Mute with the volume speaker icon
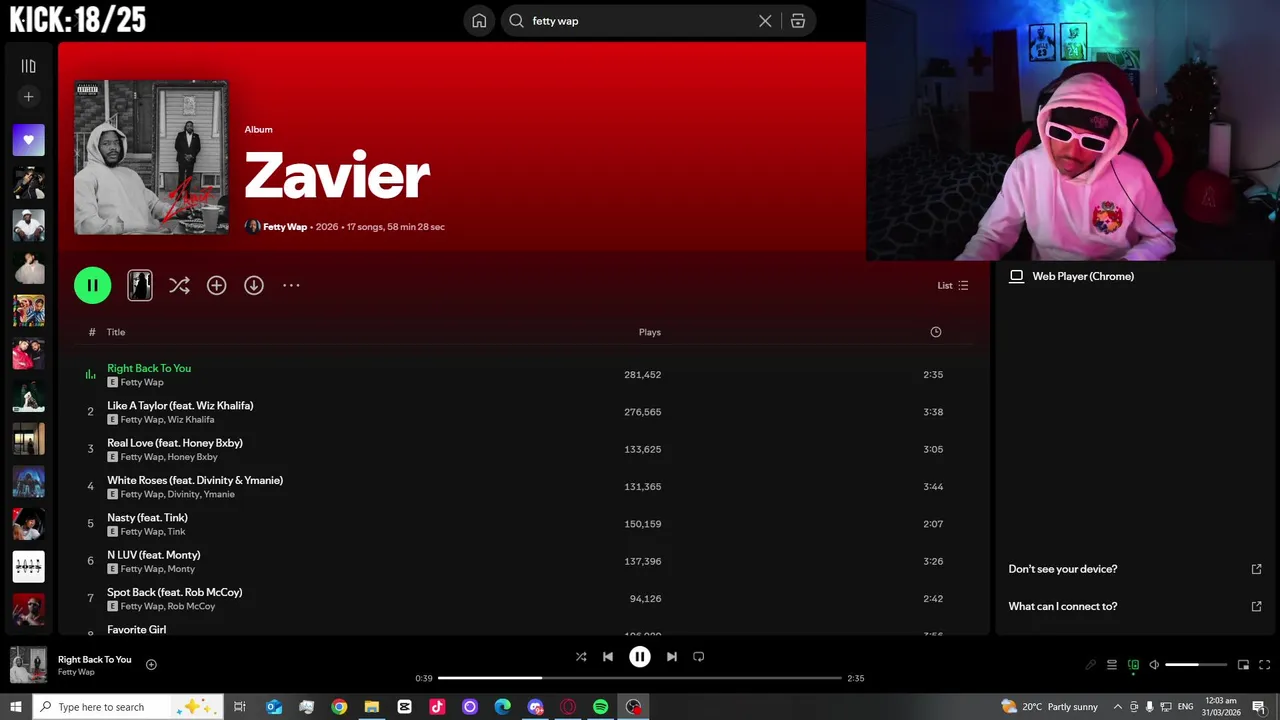 (x=1154, y=665)
